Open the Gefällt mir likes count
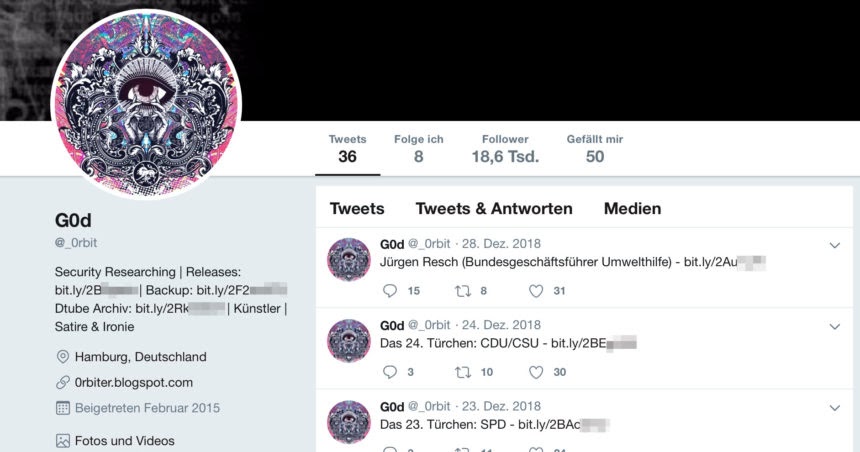Image resolution: width=860 pixels, height=452 pixels. (595, 149)
